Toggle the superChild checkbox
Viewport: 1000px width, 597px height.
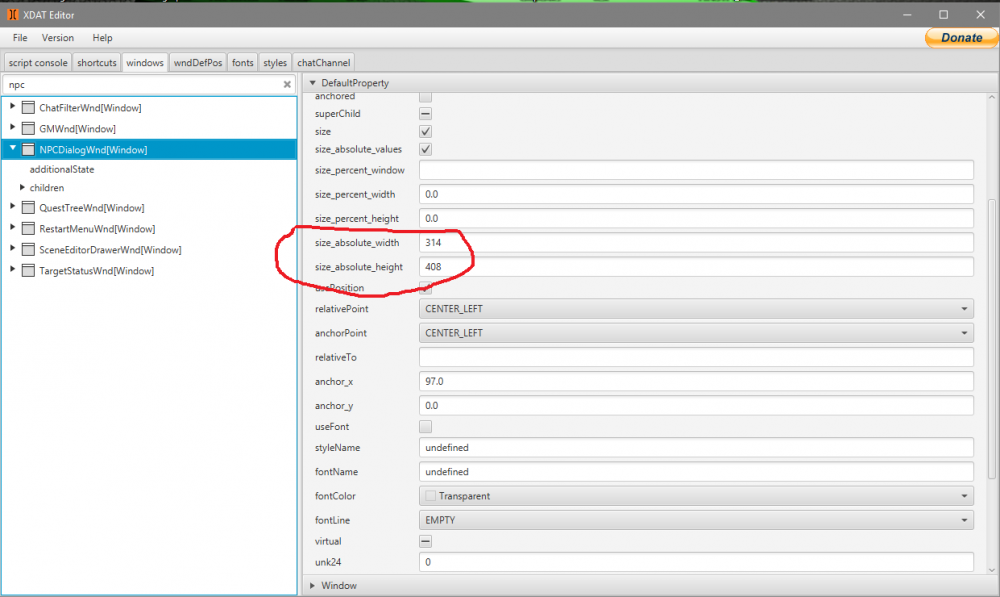coord(425,114)
